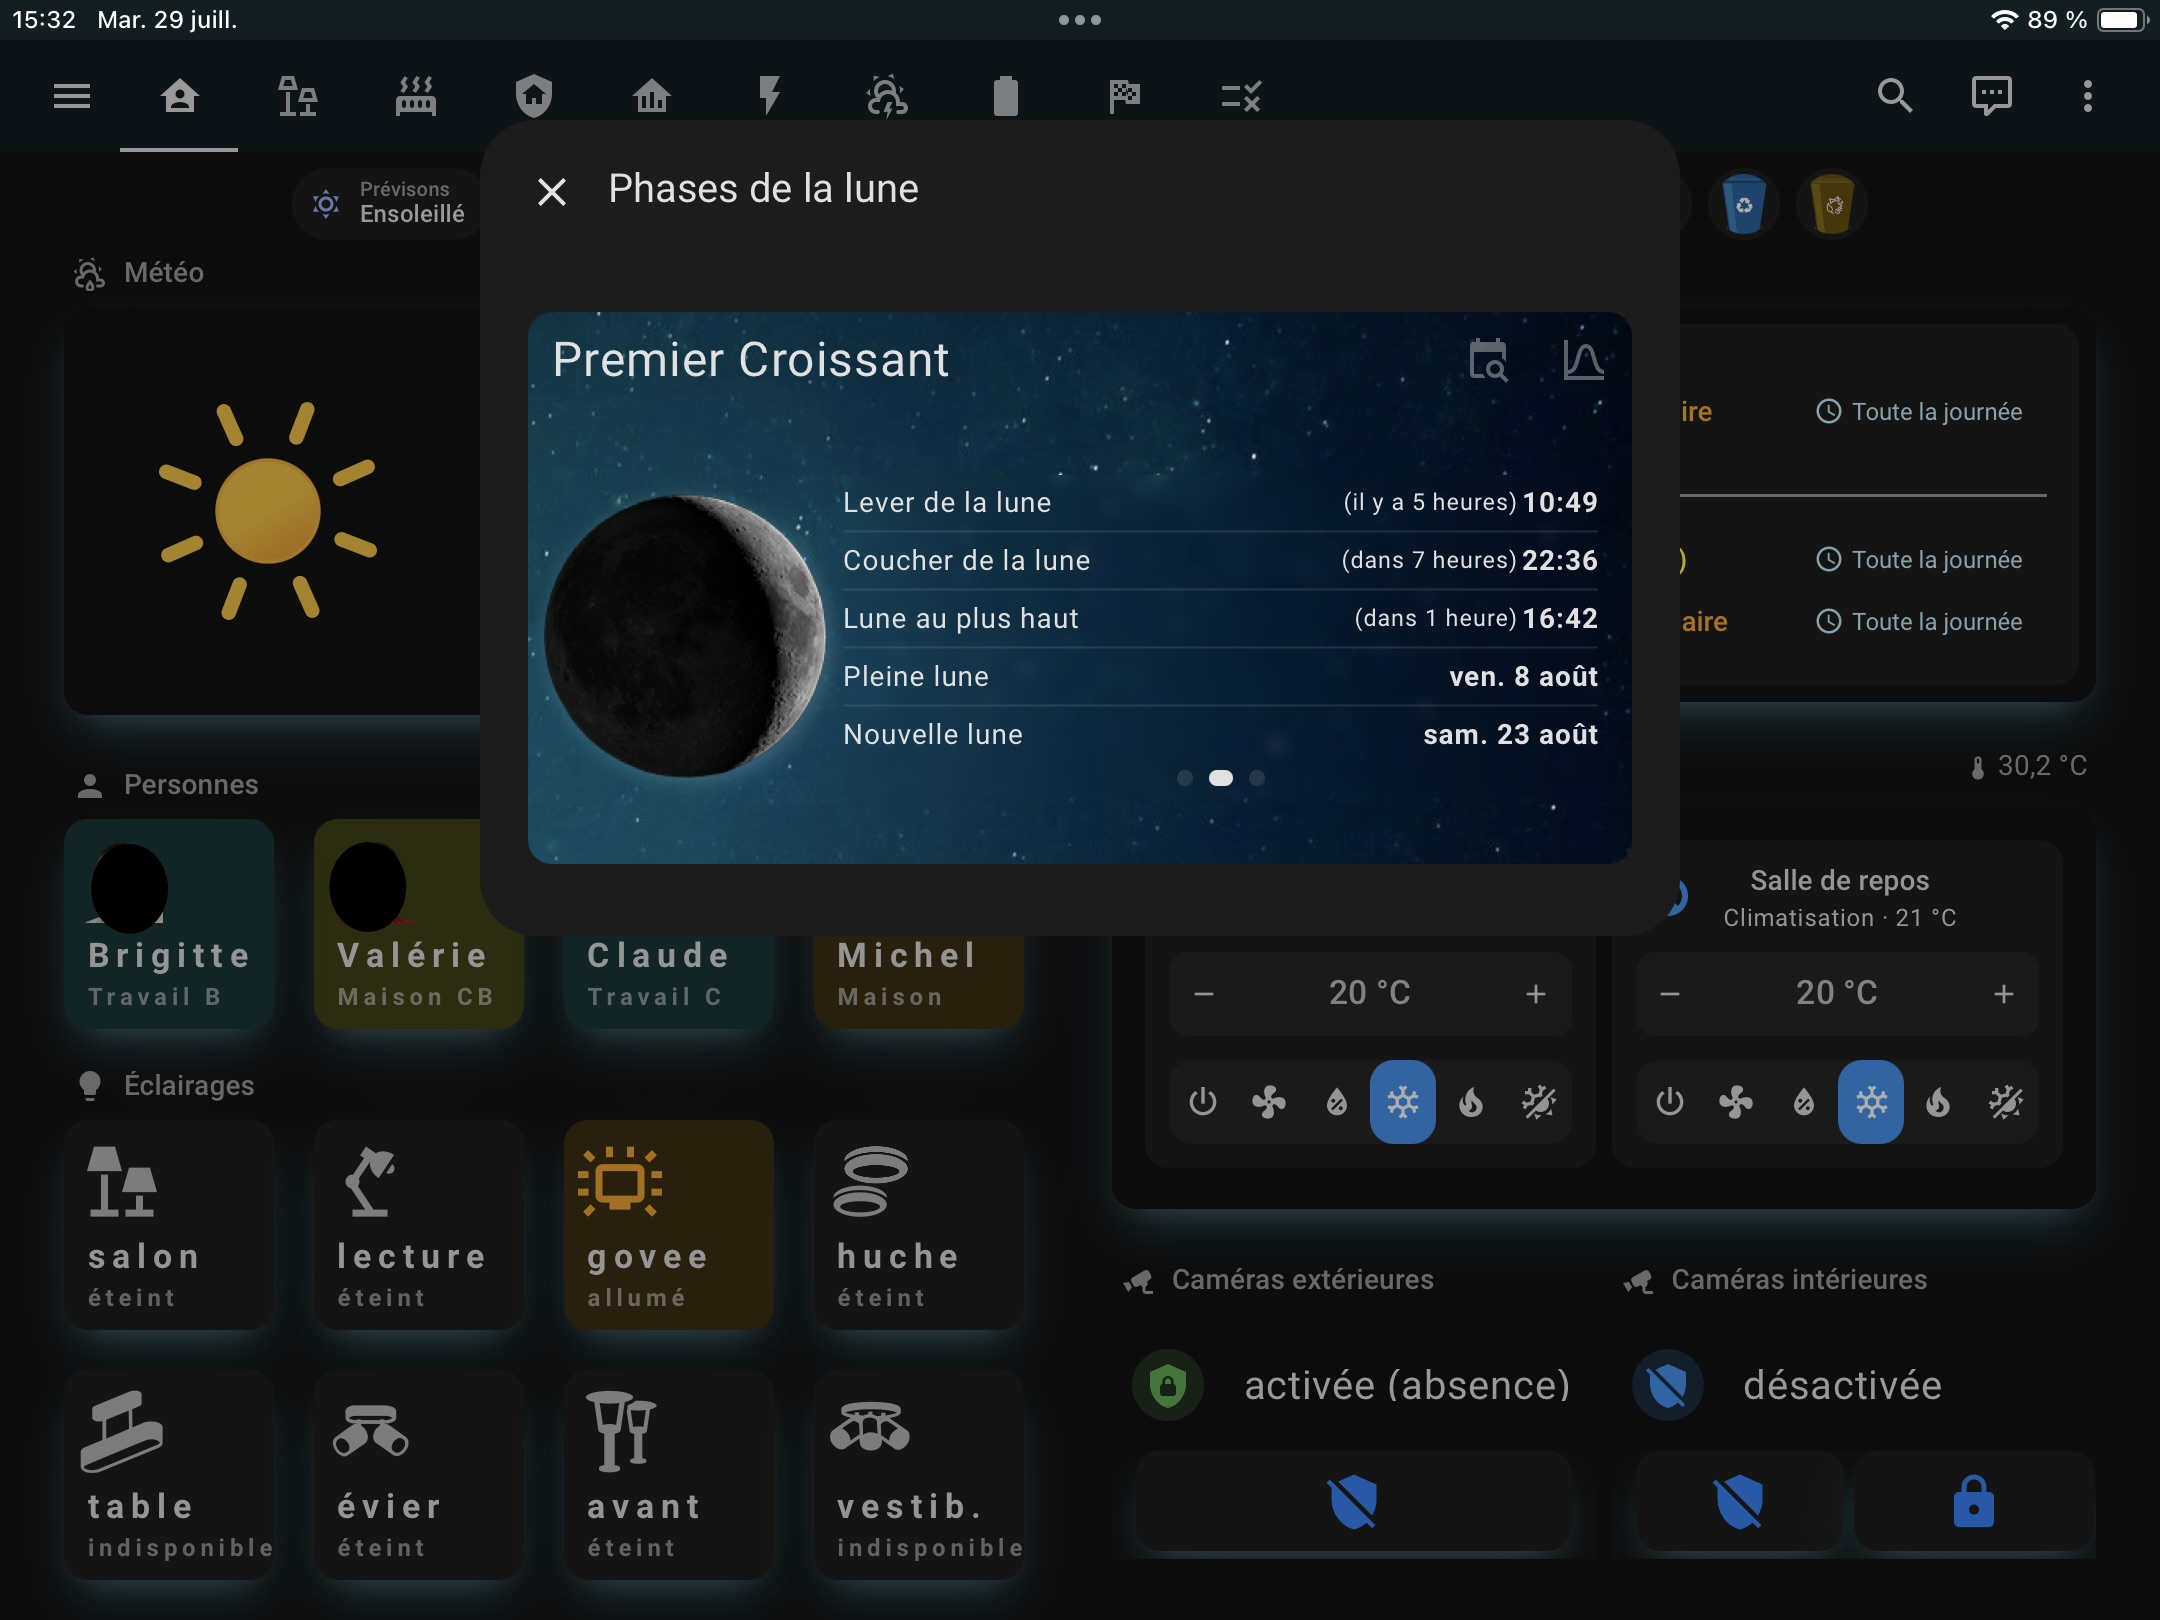This screenshot has width=2160, height=1620.
Task: Click the blue padlock camera button
Action: (1973, 1501)
